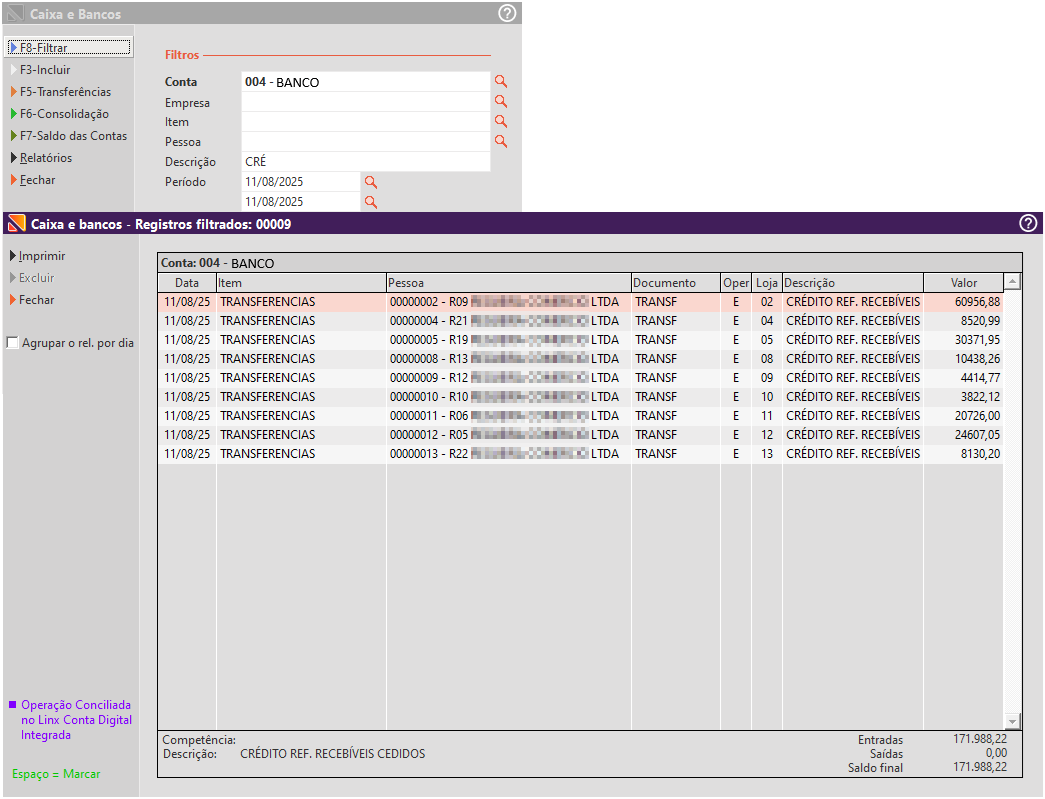Screen dimensions: 1045x799
Task: Select row with value 30371,95
Action: (x=580, y=340)
